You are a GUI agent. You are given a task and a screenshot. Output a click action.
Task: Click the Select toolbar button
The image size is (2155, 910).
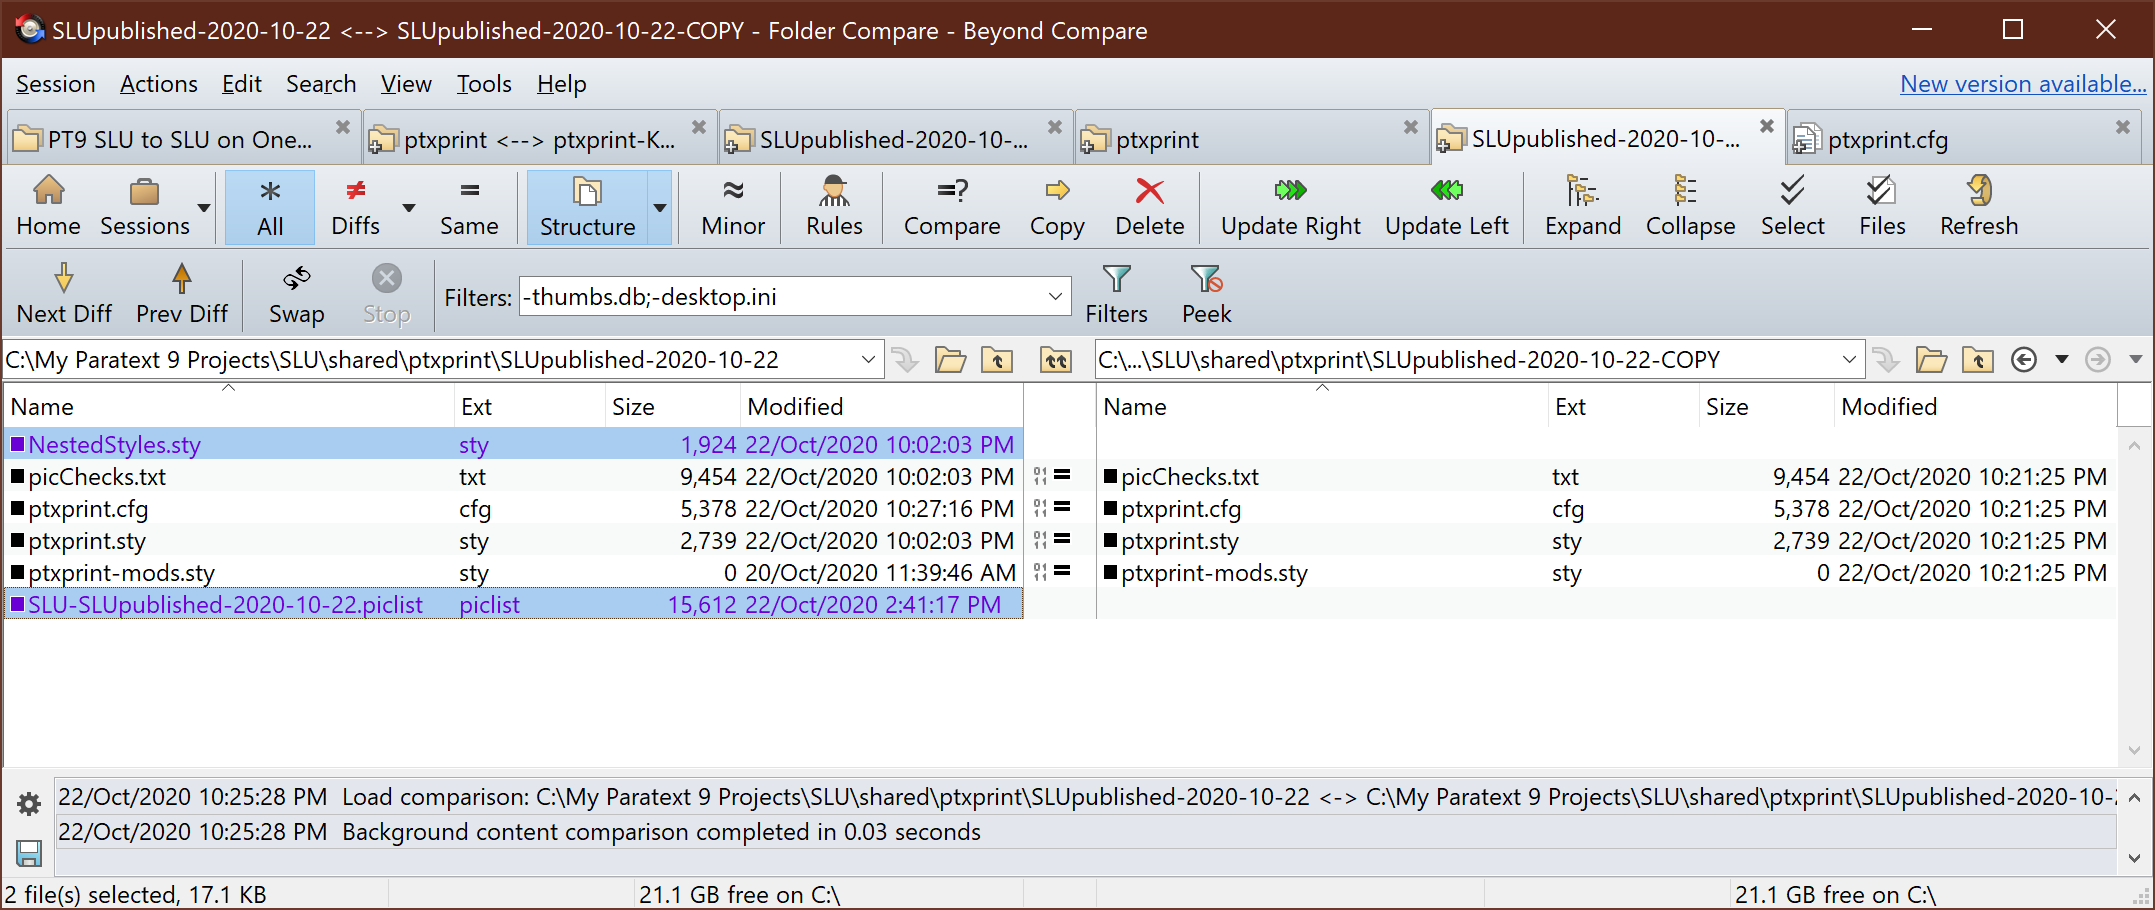(1793, 205)
